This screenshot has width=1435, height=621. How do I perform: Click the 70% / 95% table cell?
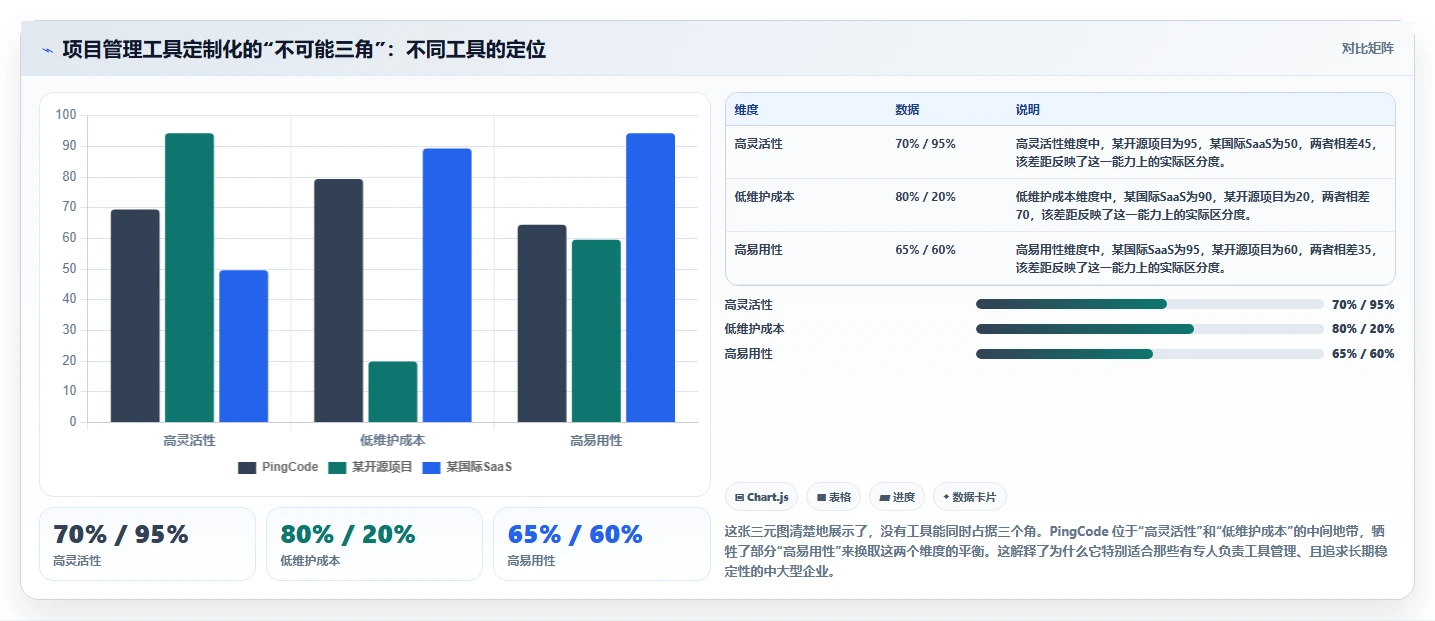[925, 144]
